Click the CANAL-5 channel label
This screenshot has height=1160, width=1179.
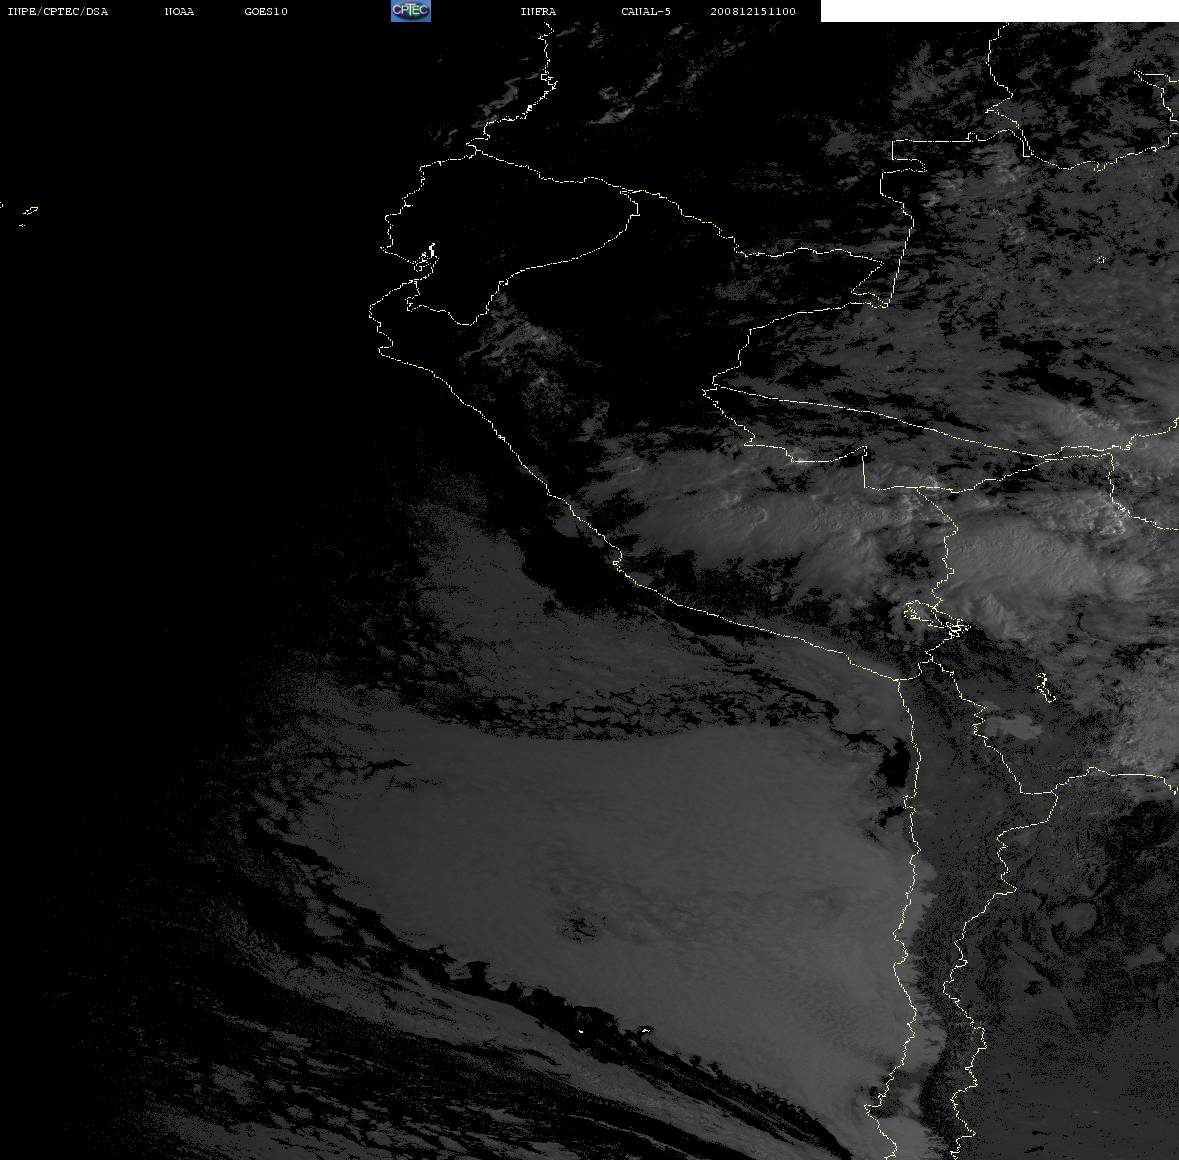(x=646, y=11)
